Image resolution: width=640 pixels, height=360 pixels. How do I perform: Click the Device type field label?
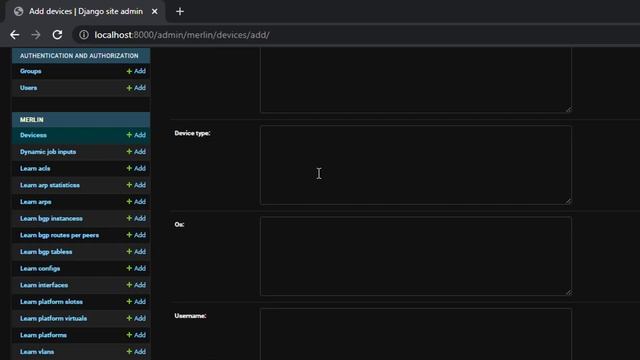coord(192,133)
